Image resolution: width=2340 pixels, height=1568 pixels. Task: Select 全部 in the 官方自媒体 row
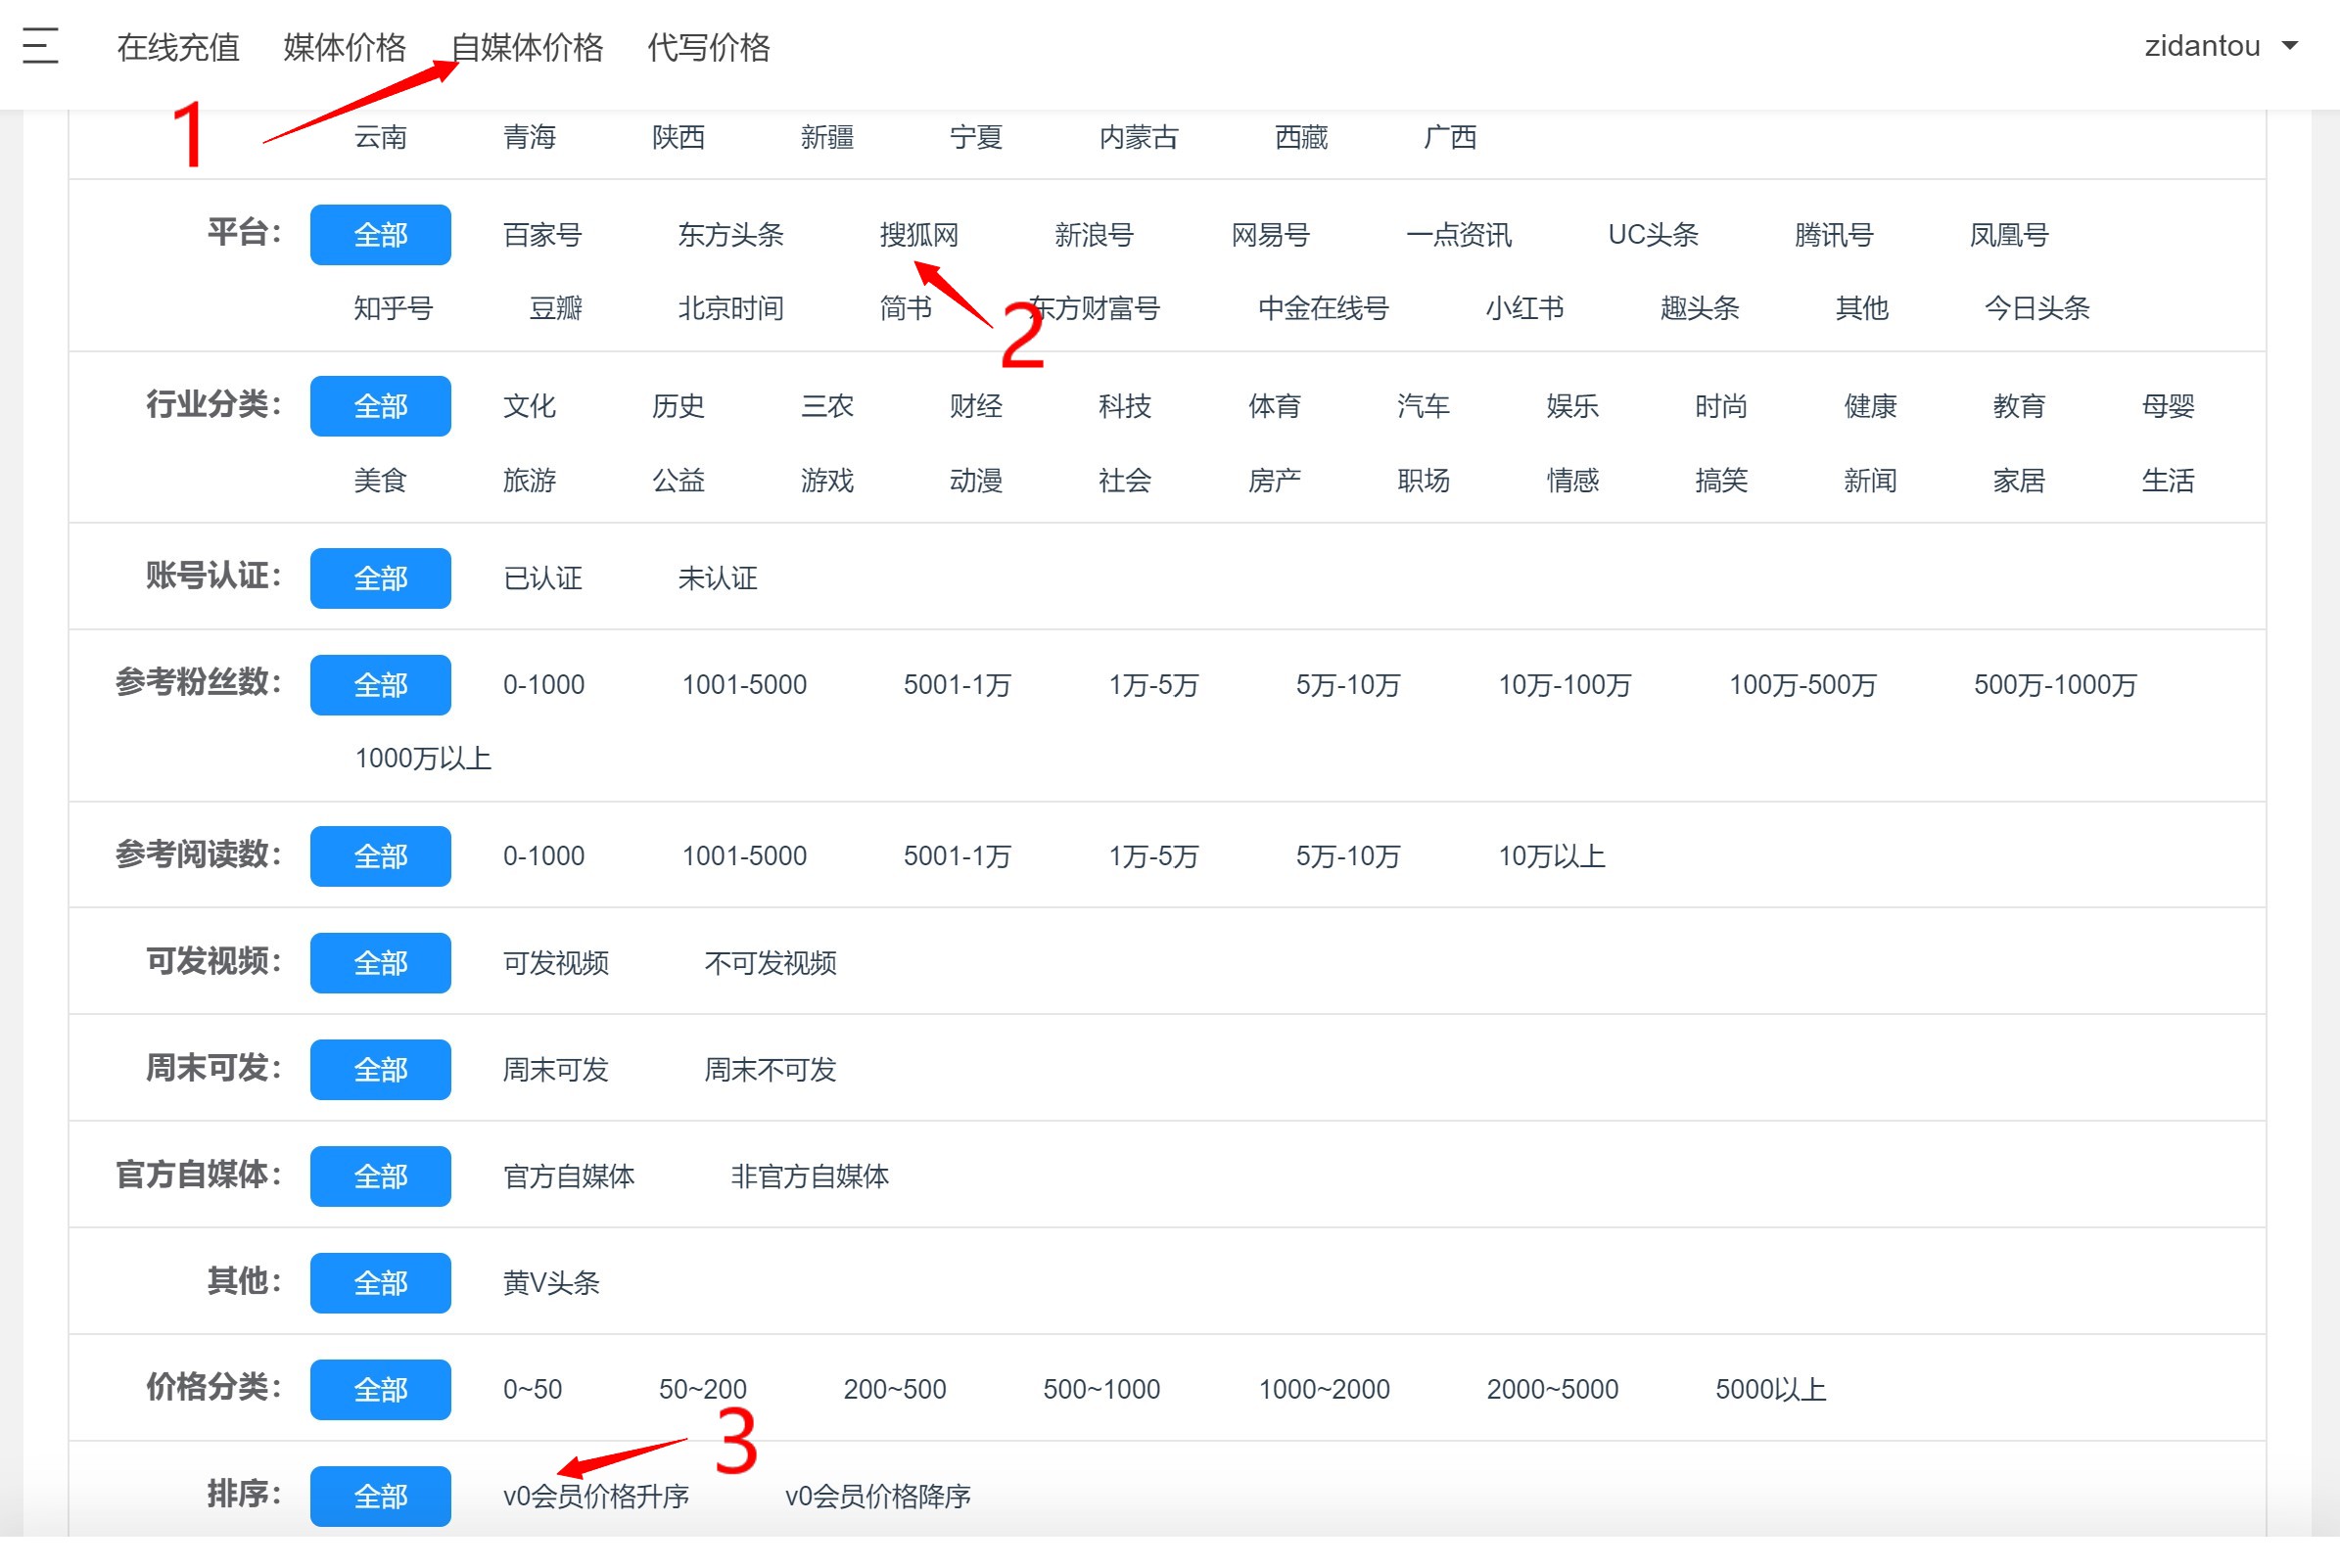pyautogui.click(x=380, y=1176)
